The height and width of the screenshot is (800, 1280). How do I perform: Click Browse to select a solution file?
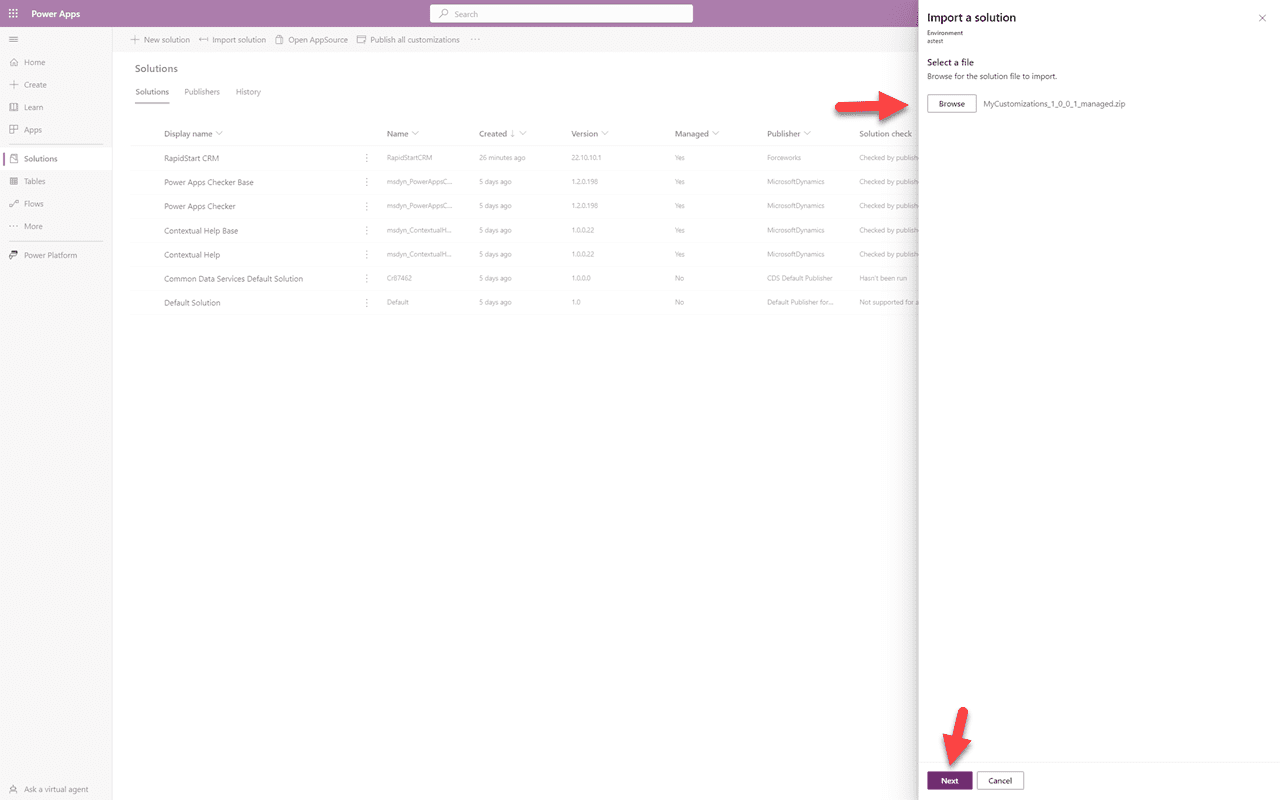tap(951, 103)
